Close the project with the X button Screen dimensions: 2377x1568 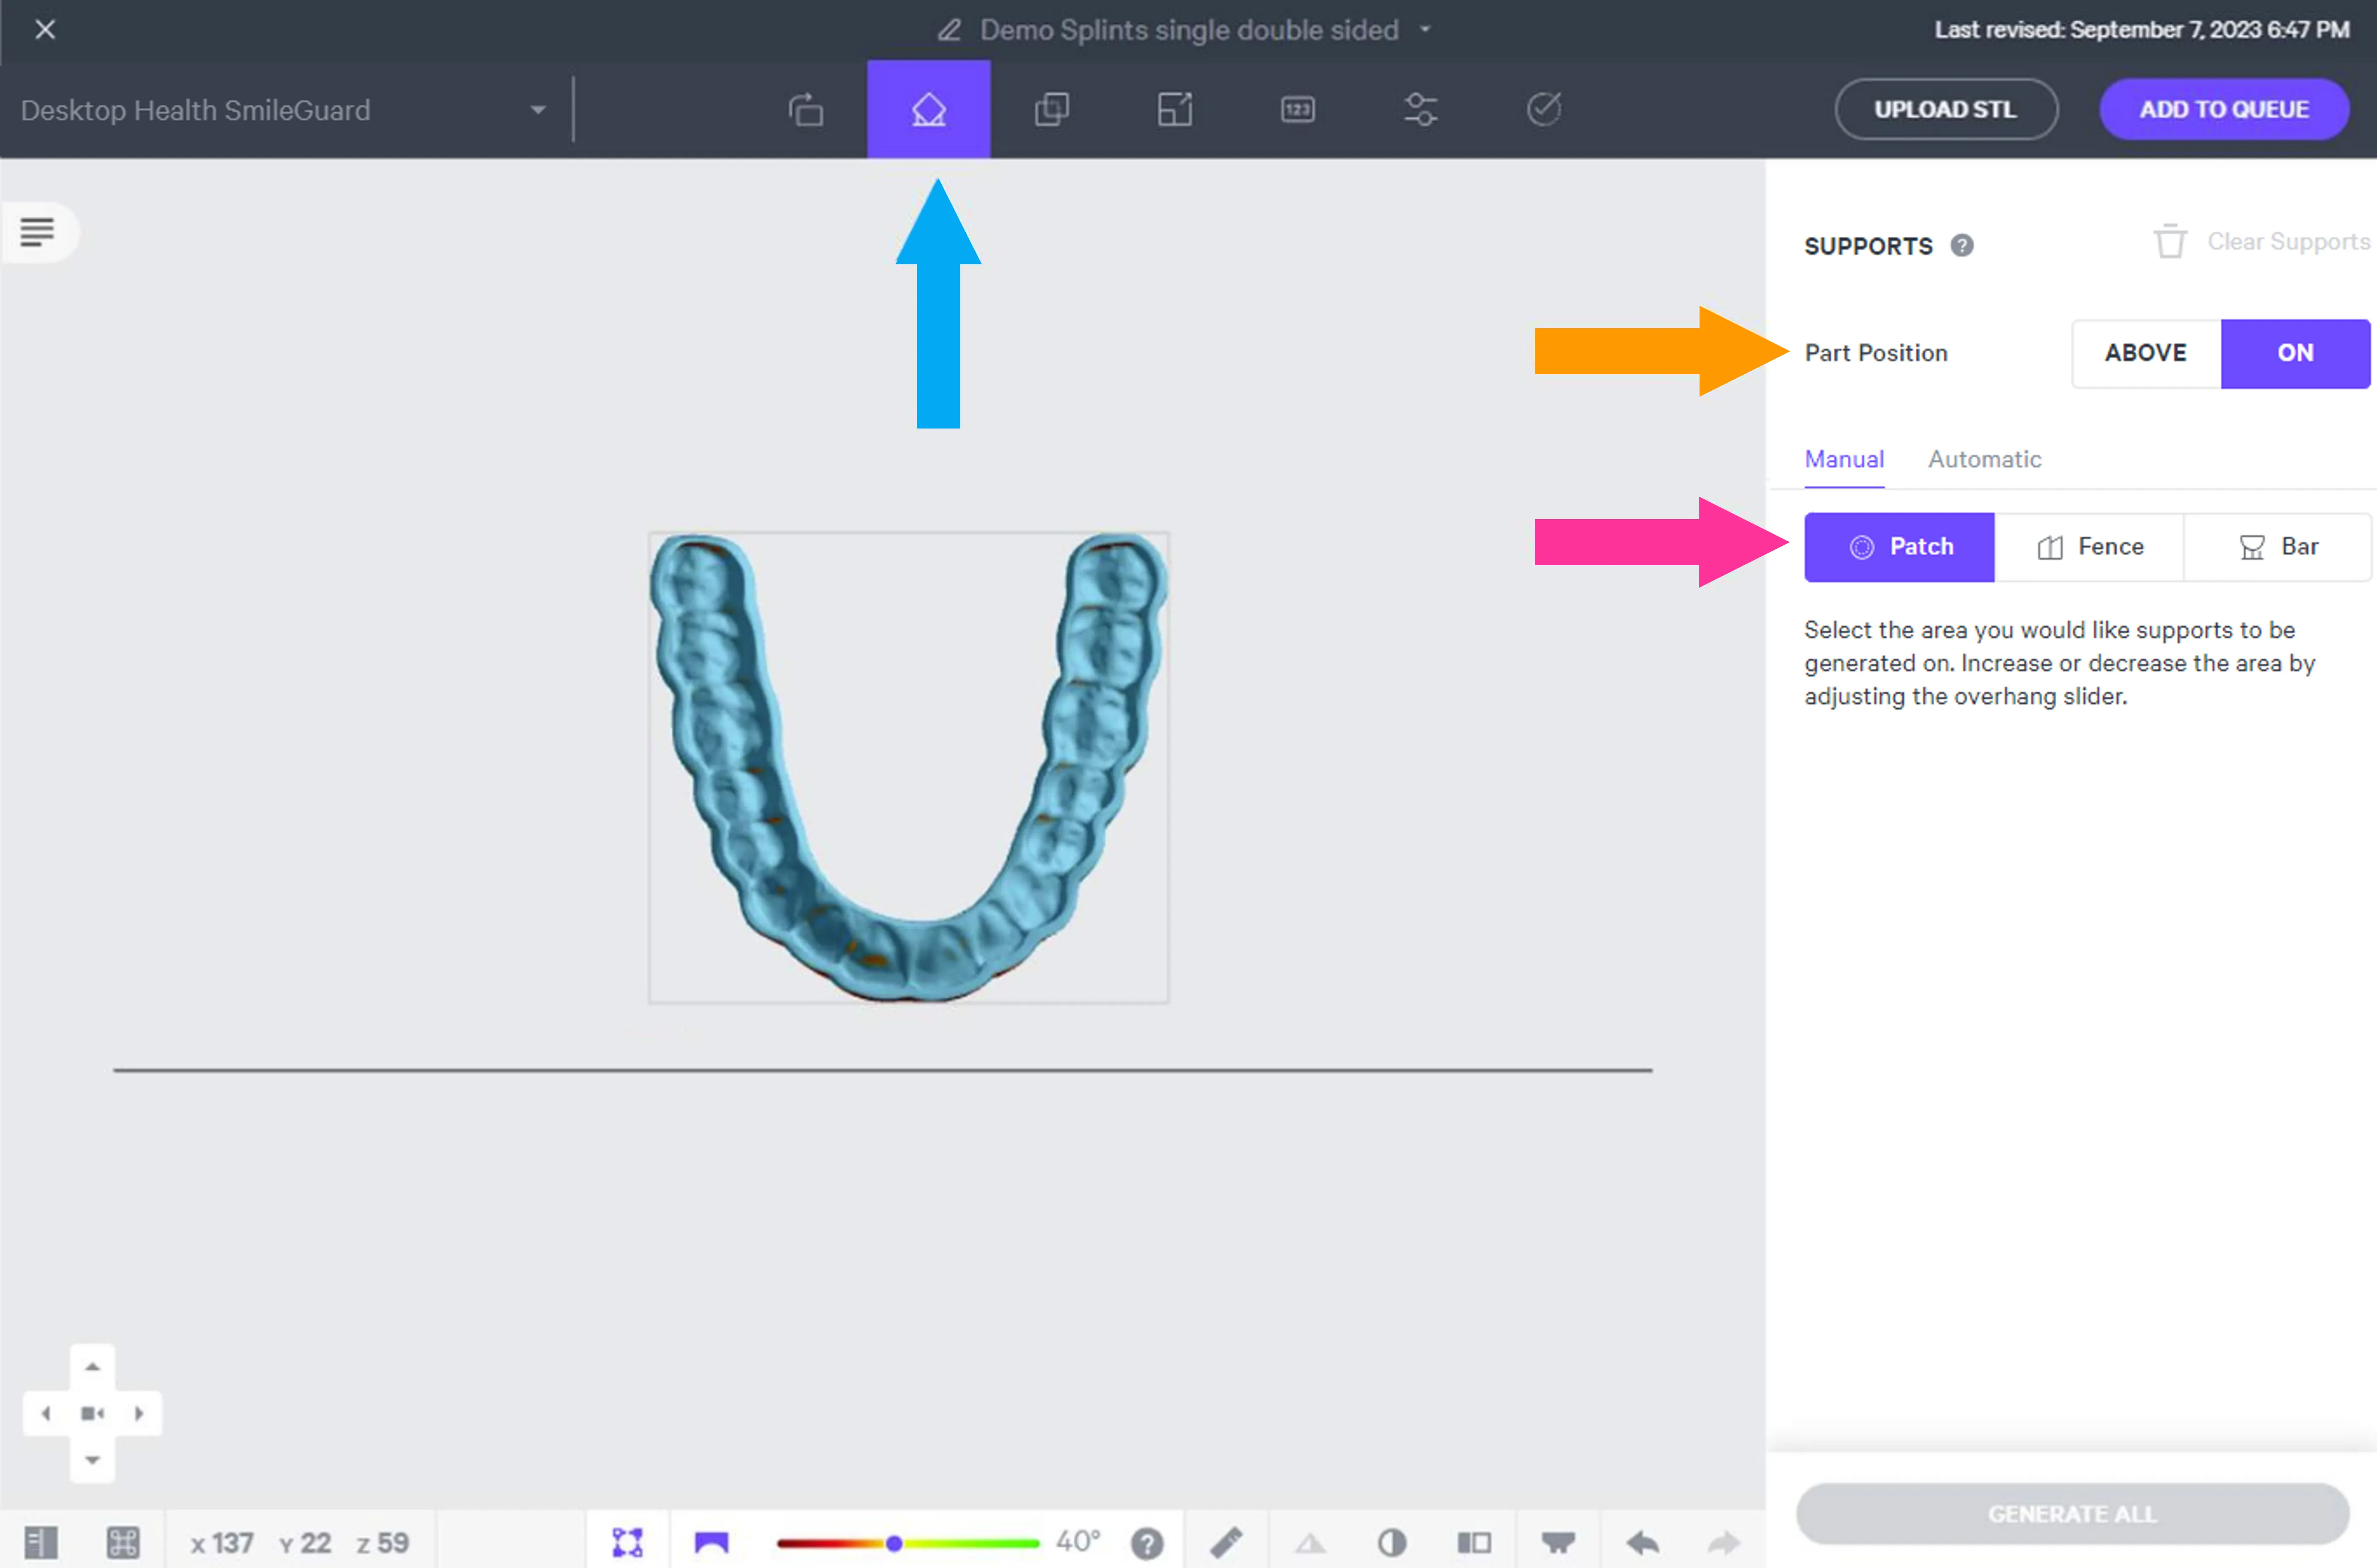[45, 30]
